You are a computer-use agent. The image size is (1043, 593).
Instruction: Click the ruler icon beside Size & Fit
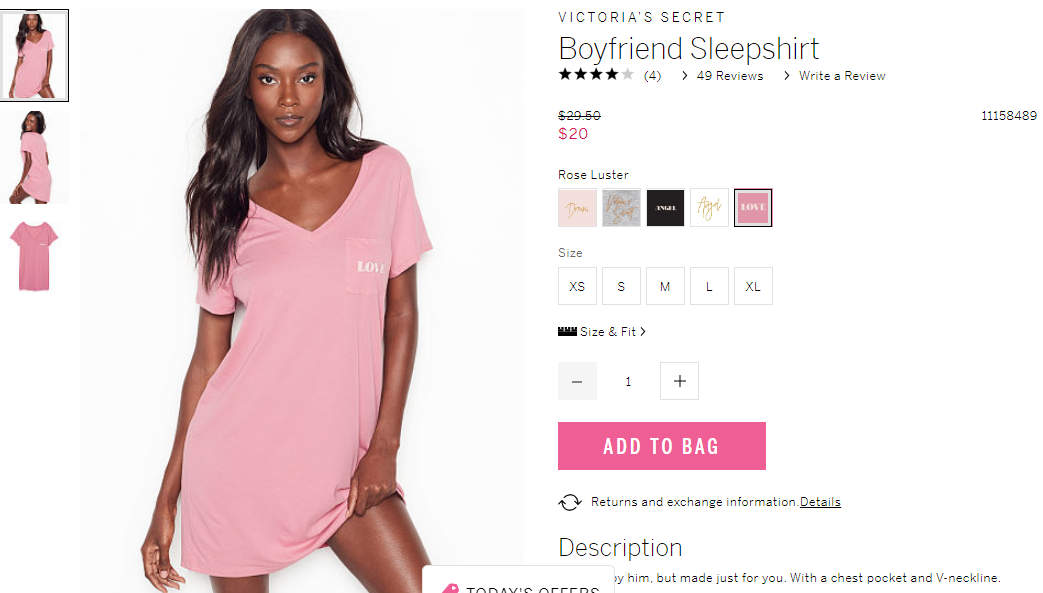coord(567,331)
